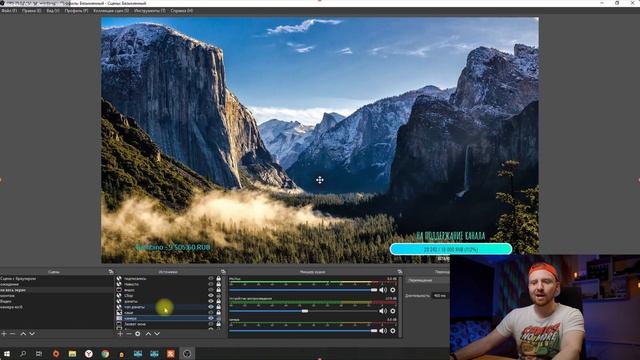Undock the Сцены panel with its float icon

(x=111, y=271)
